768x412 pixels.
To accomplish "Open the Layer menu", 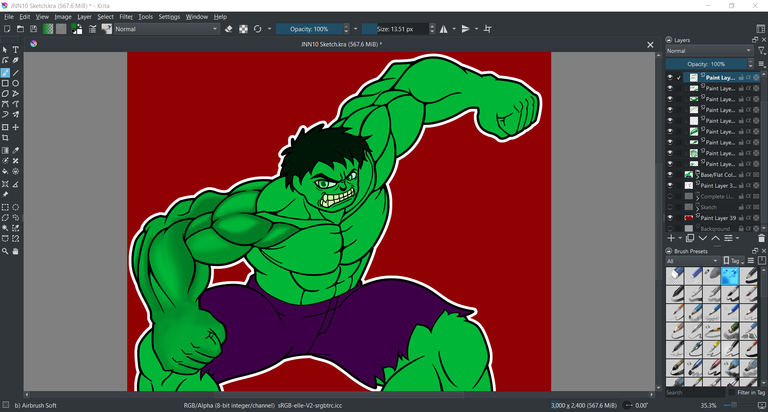I will click(x=84, y=17).
